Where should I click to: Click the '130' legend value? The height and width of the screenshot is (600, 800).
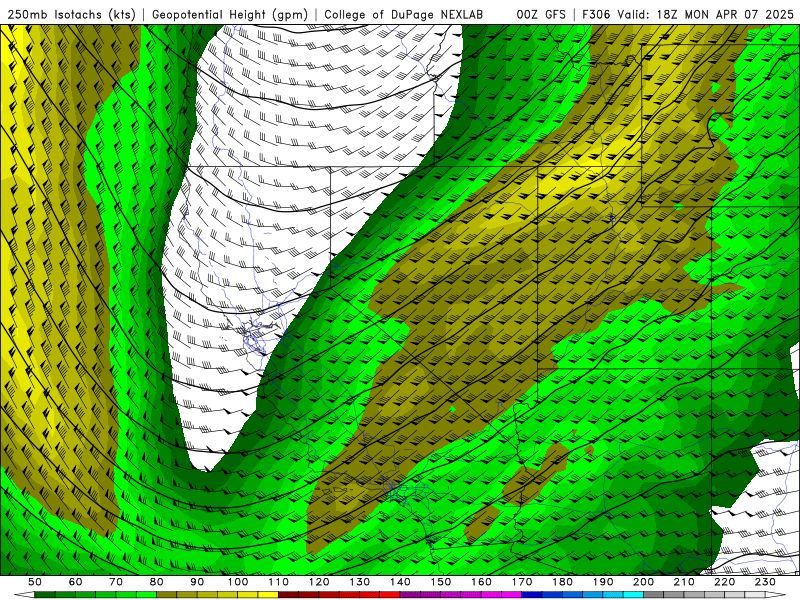(x=359, y=582)
